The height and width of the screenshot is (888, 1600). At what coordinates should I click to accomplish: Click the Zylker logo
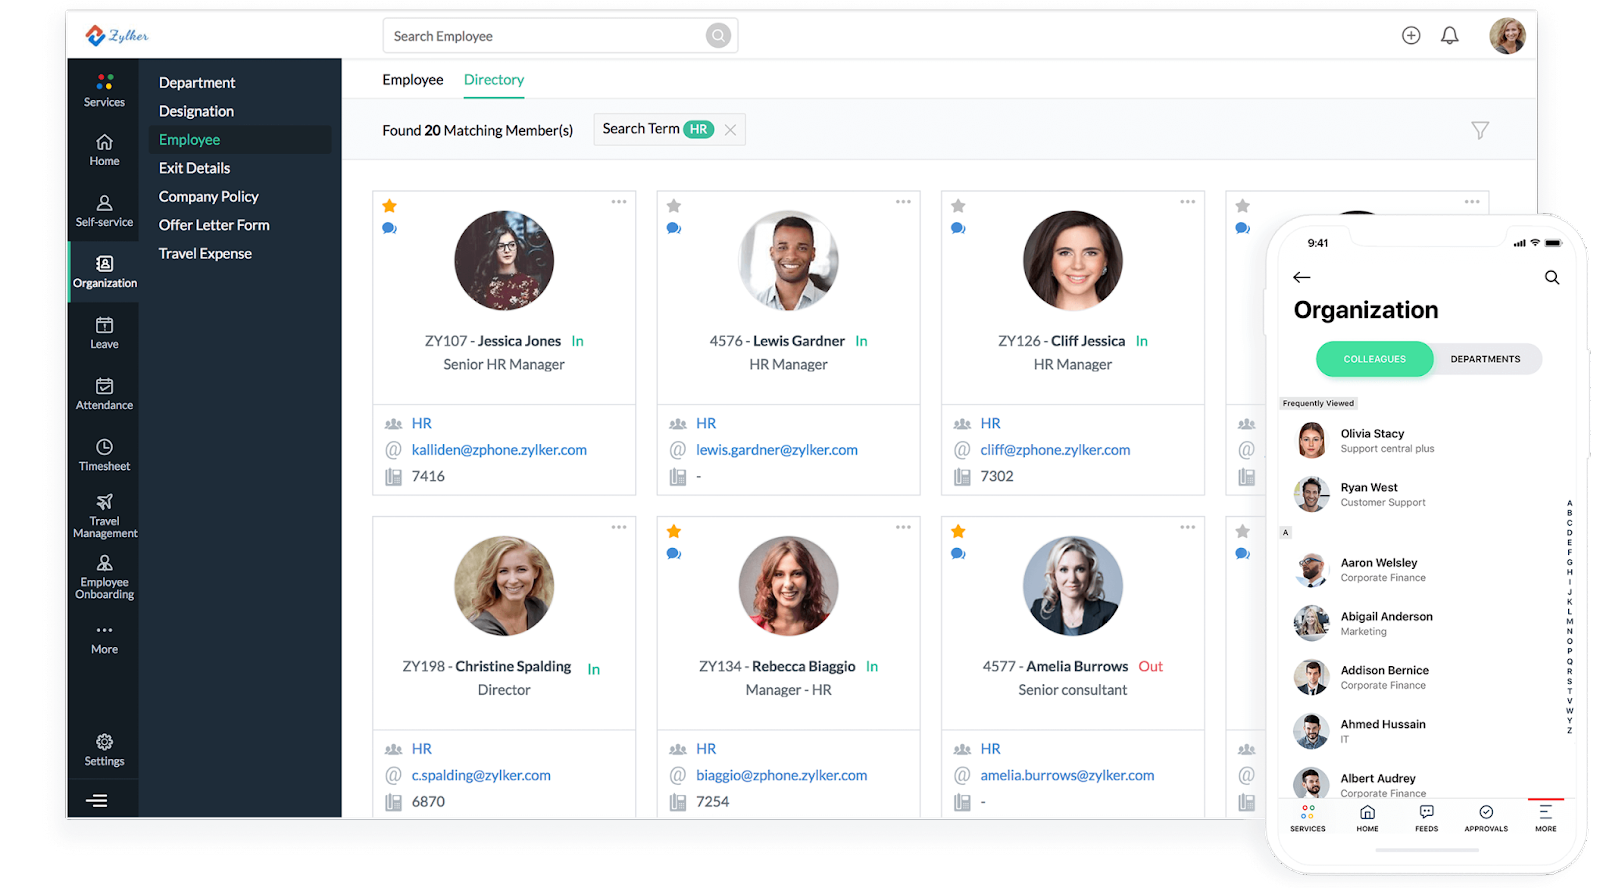117,36
